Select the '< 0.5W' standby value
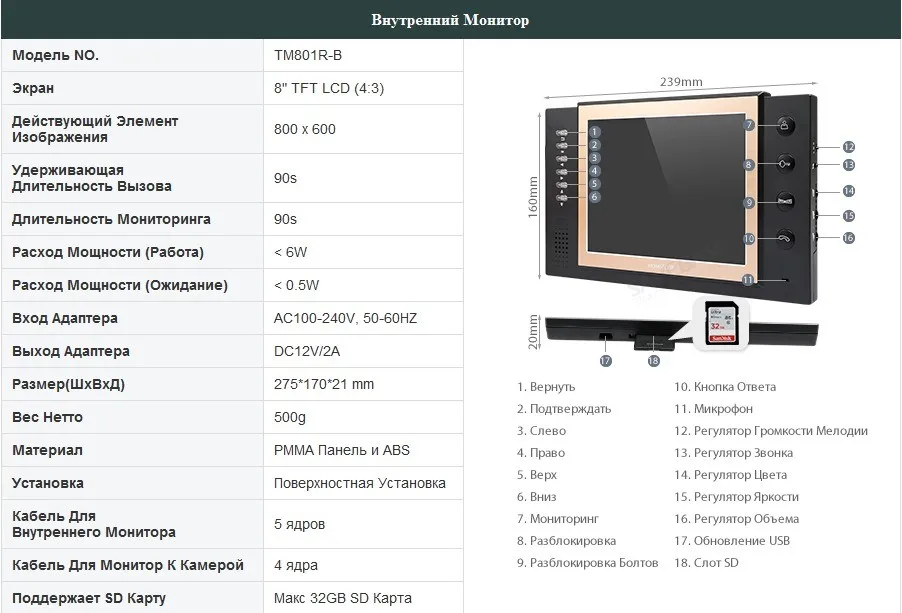This screenshot has width=902, height=613. click(x=296, y=285)
